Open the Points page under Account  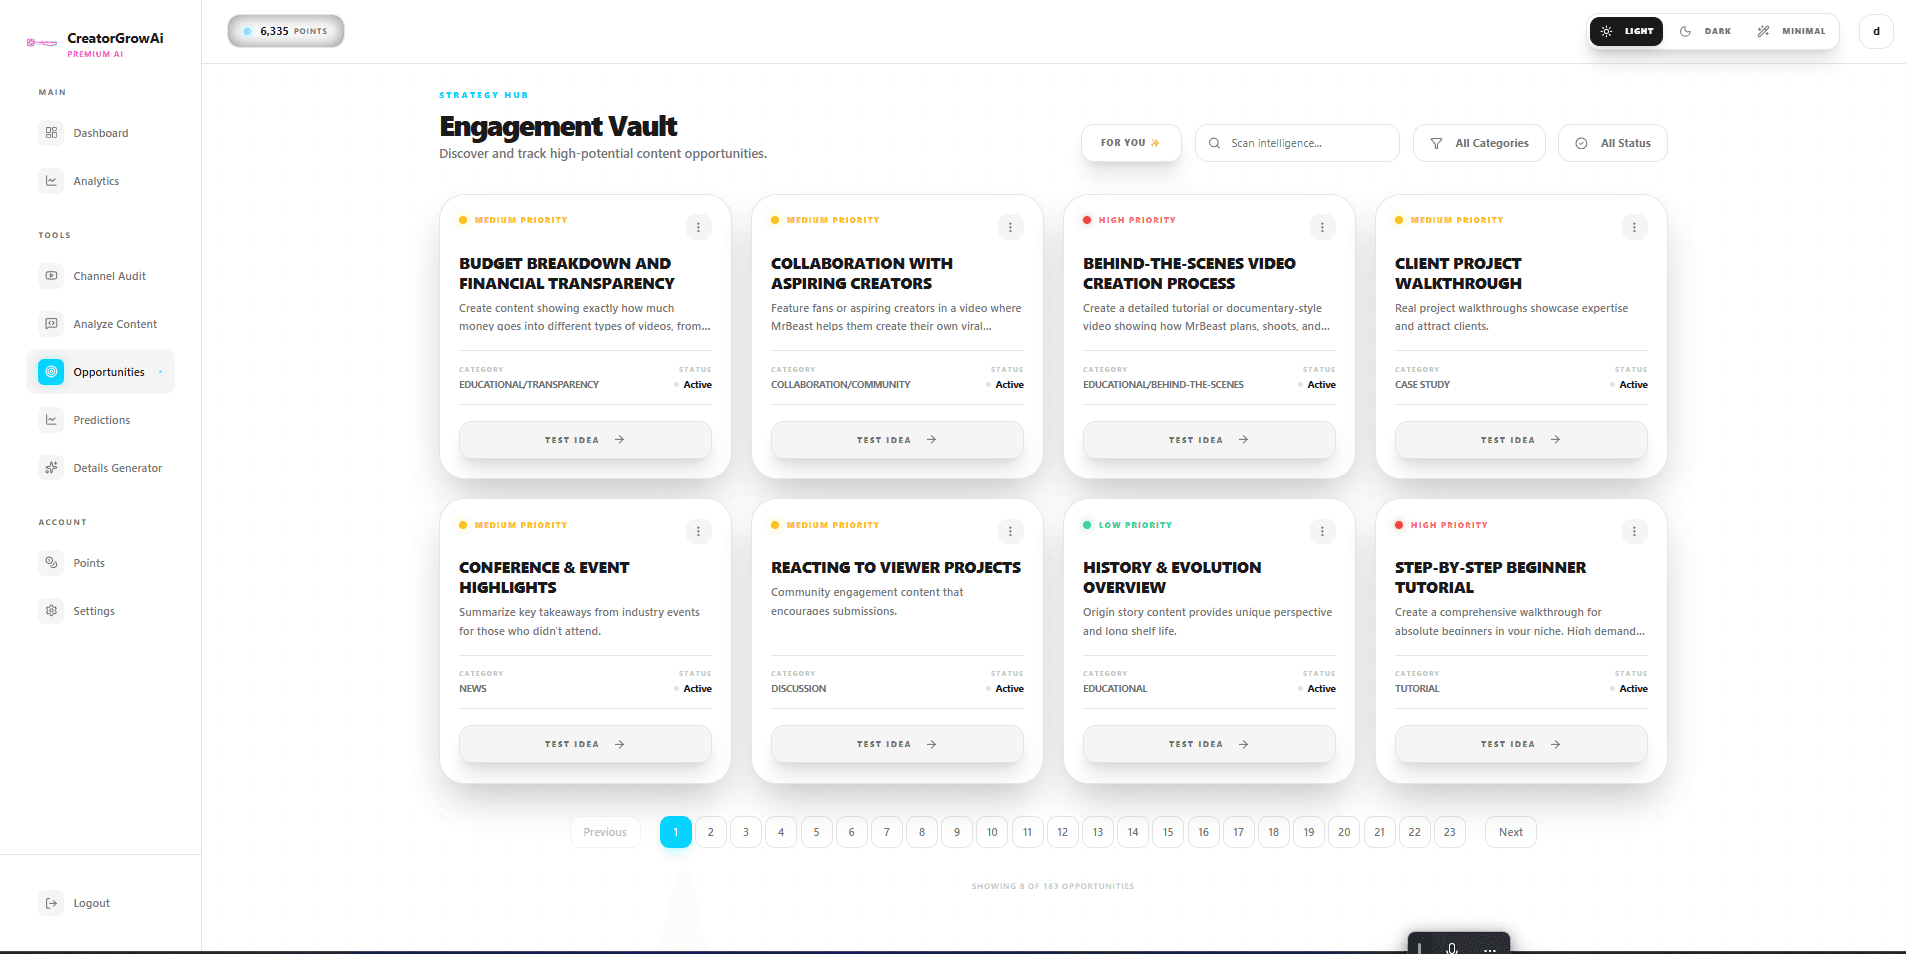pyautogui.click(x=88, y=563)
